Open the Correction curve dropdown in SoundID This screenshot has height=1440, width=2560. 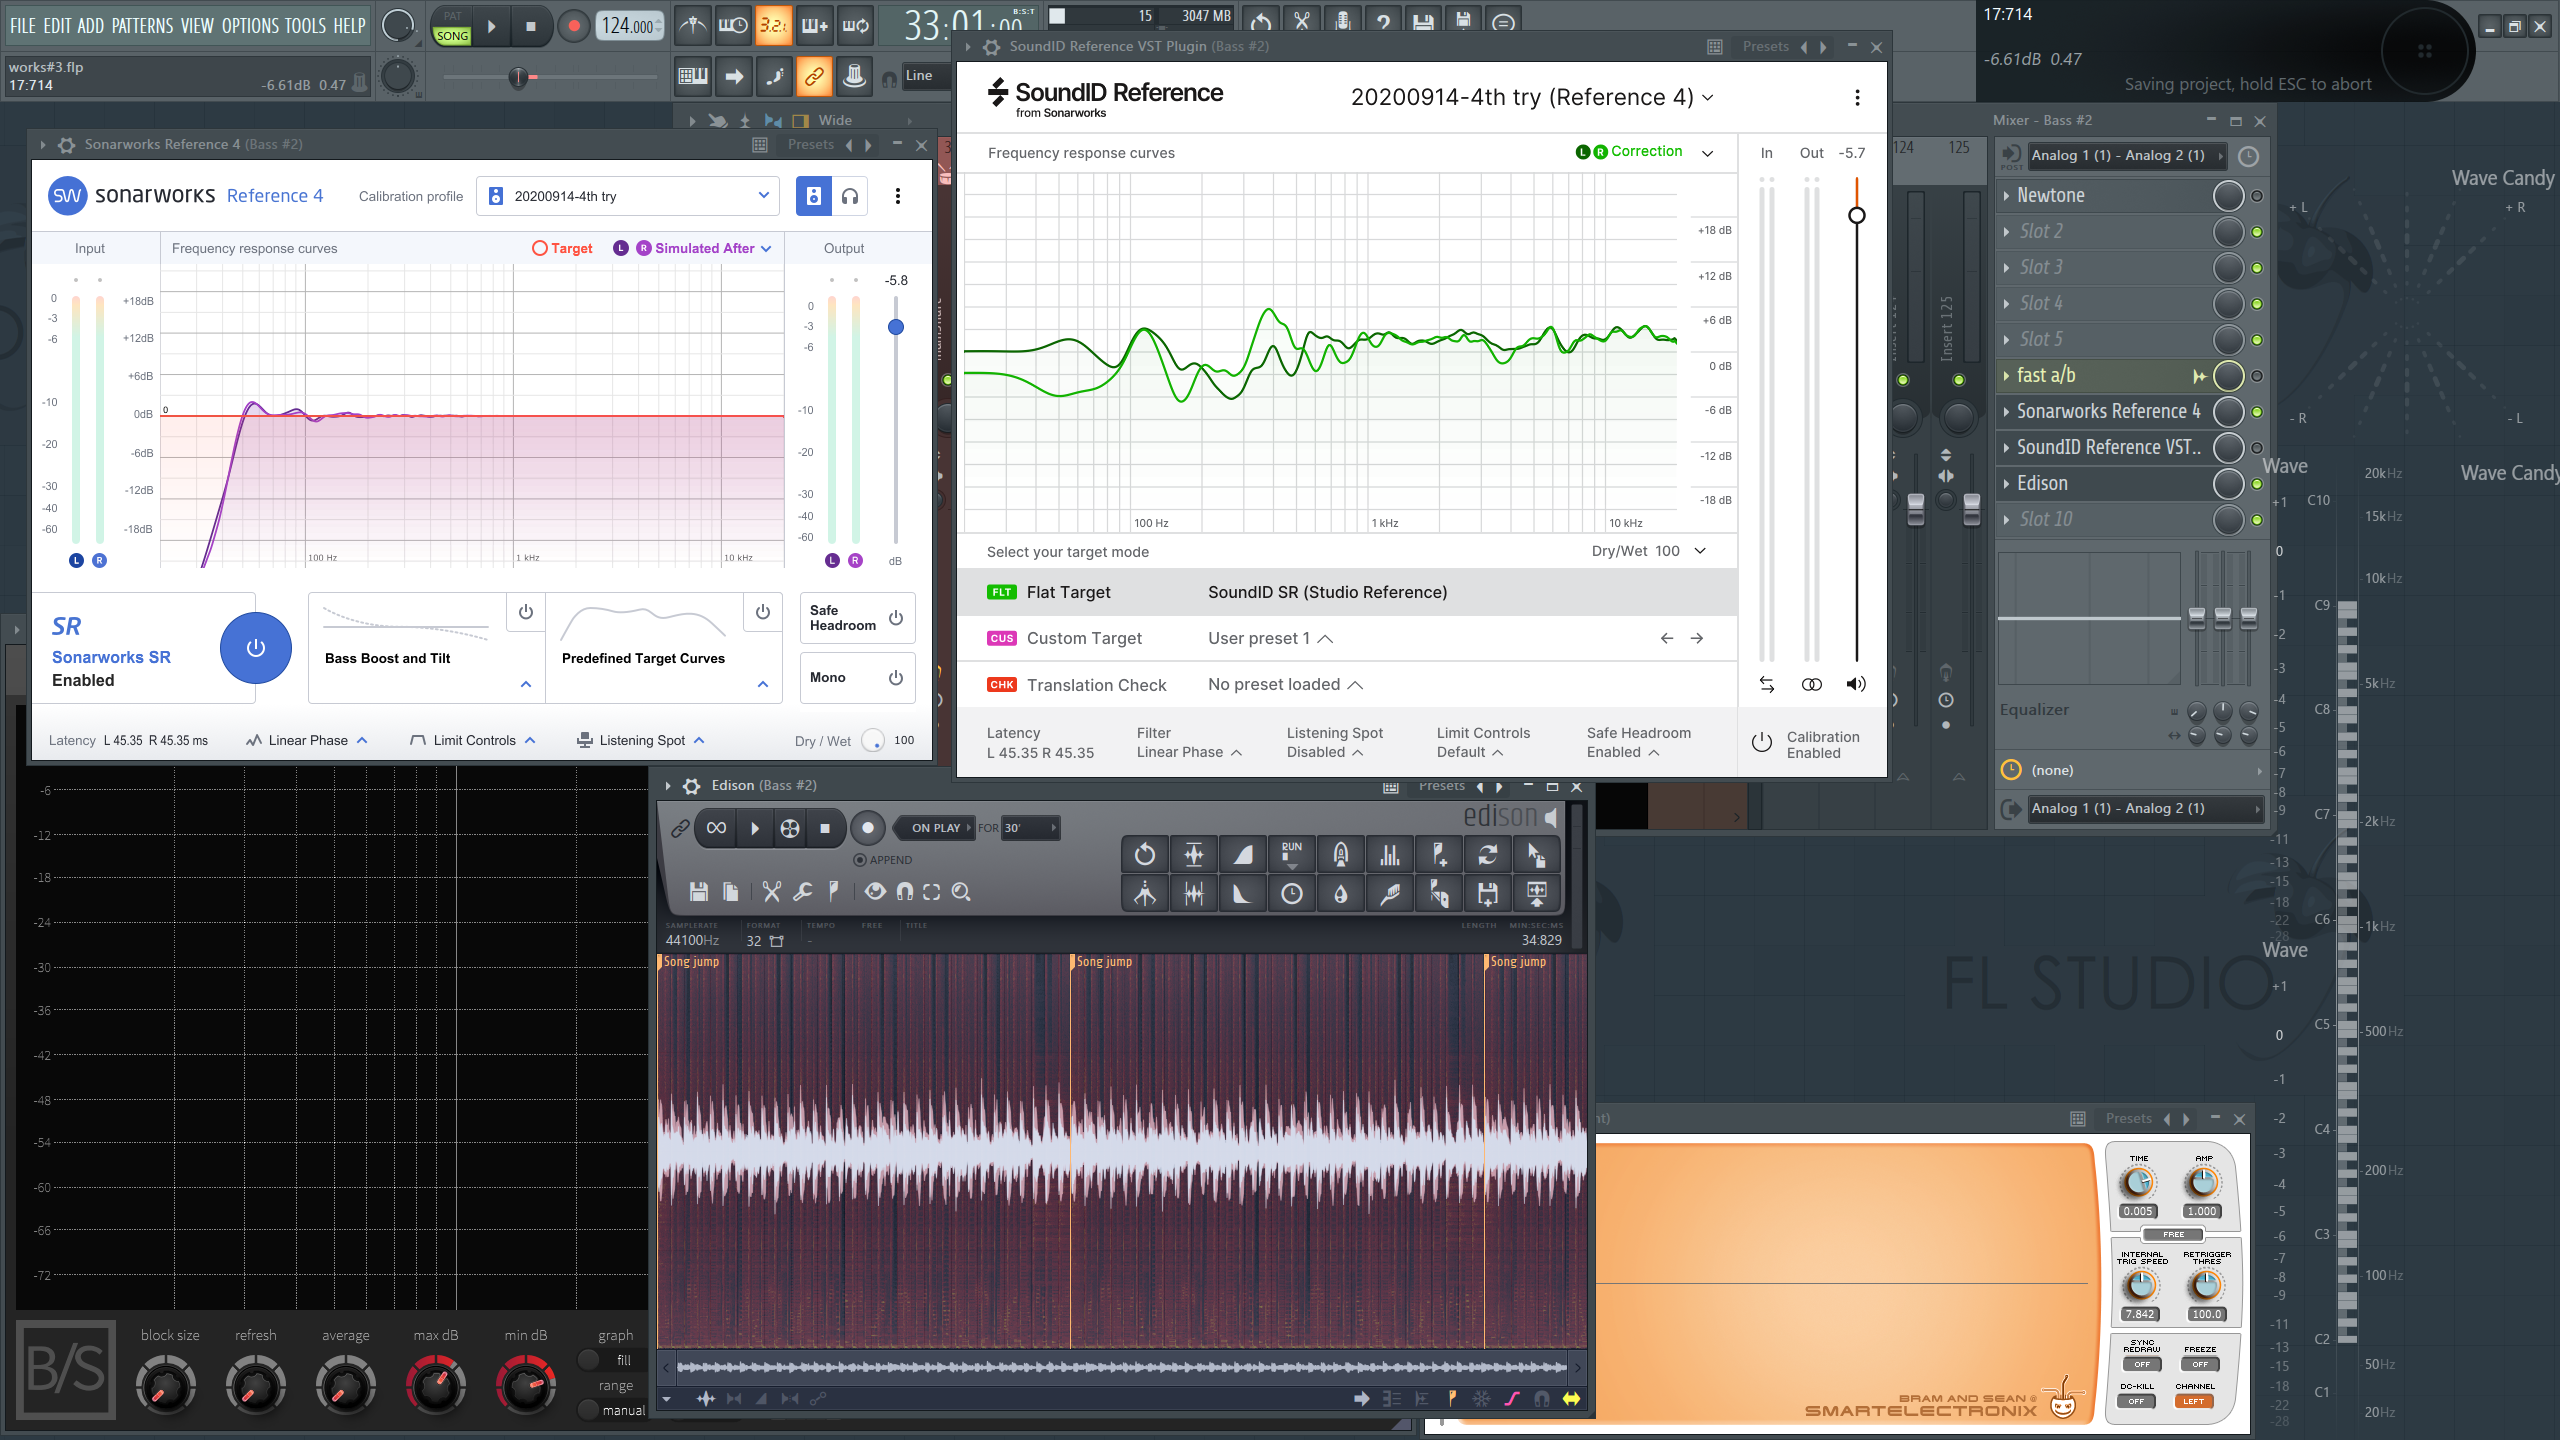tap(1708, 153)
